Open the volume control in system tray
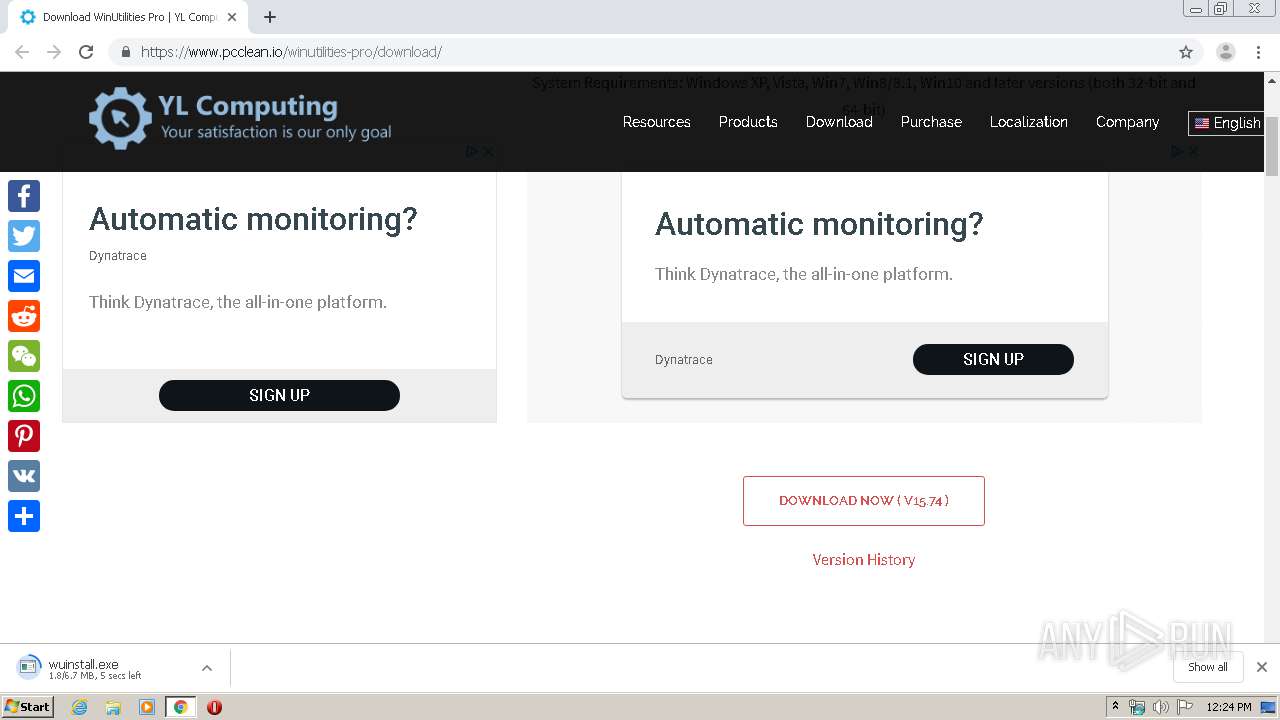Screen dimensions: 1280x720 pos(1160,707)
